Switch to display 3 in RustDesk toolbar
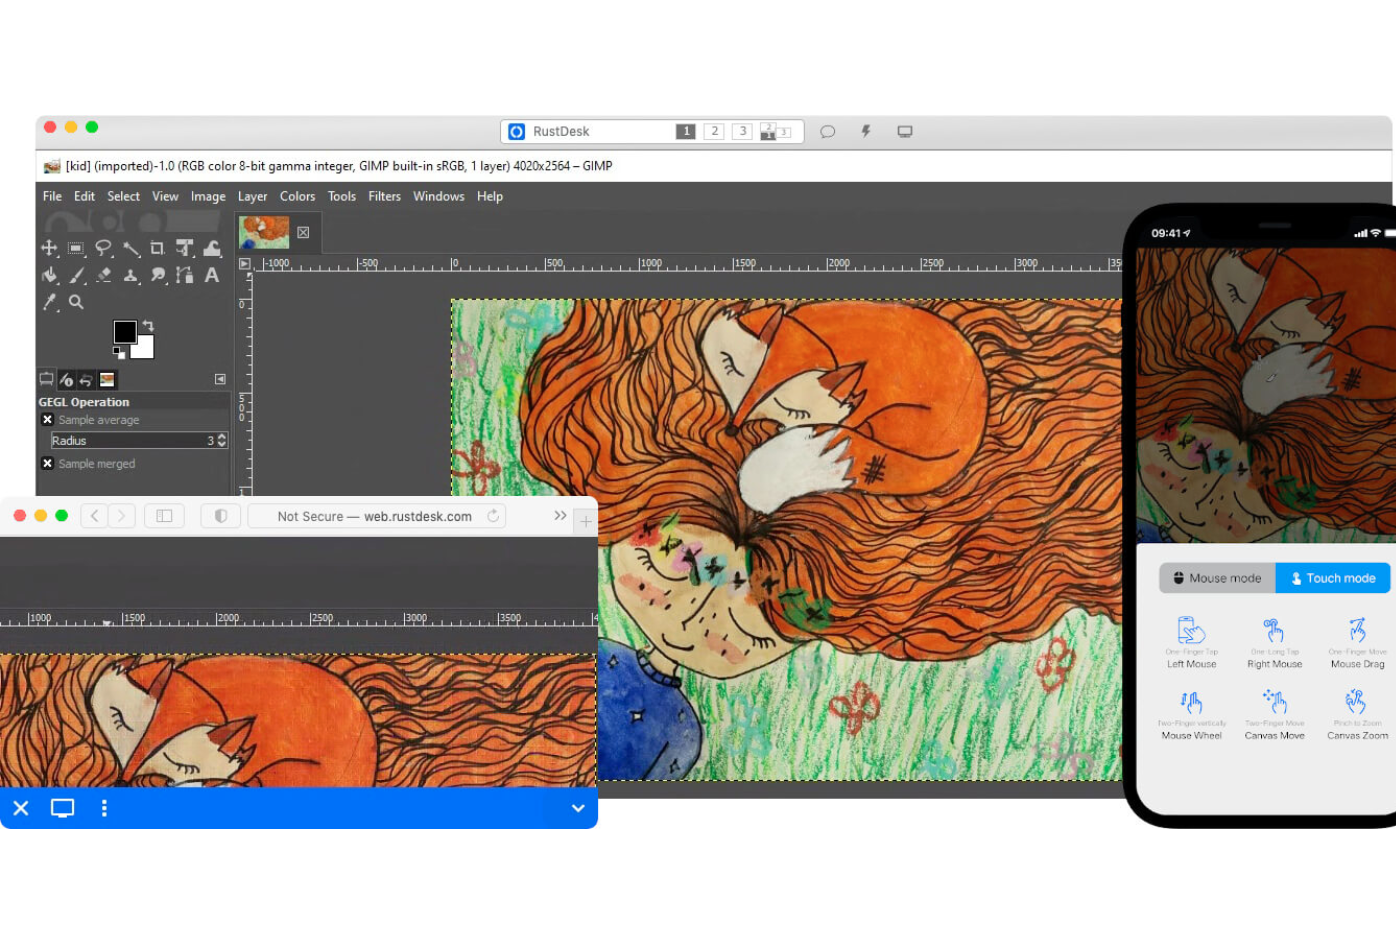Image resolution: width=1396 pixels, height=926 pixels. click(x=742, y=132)
